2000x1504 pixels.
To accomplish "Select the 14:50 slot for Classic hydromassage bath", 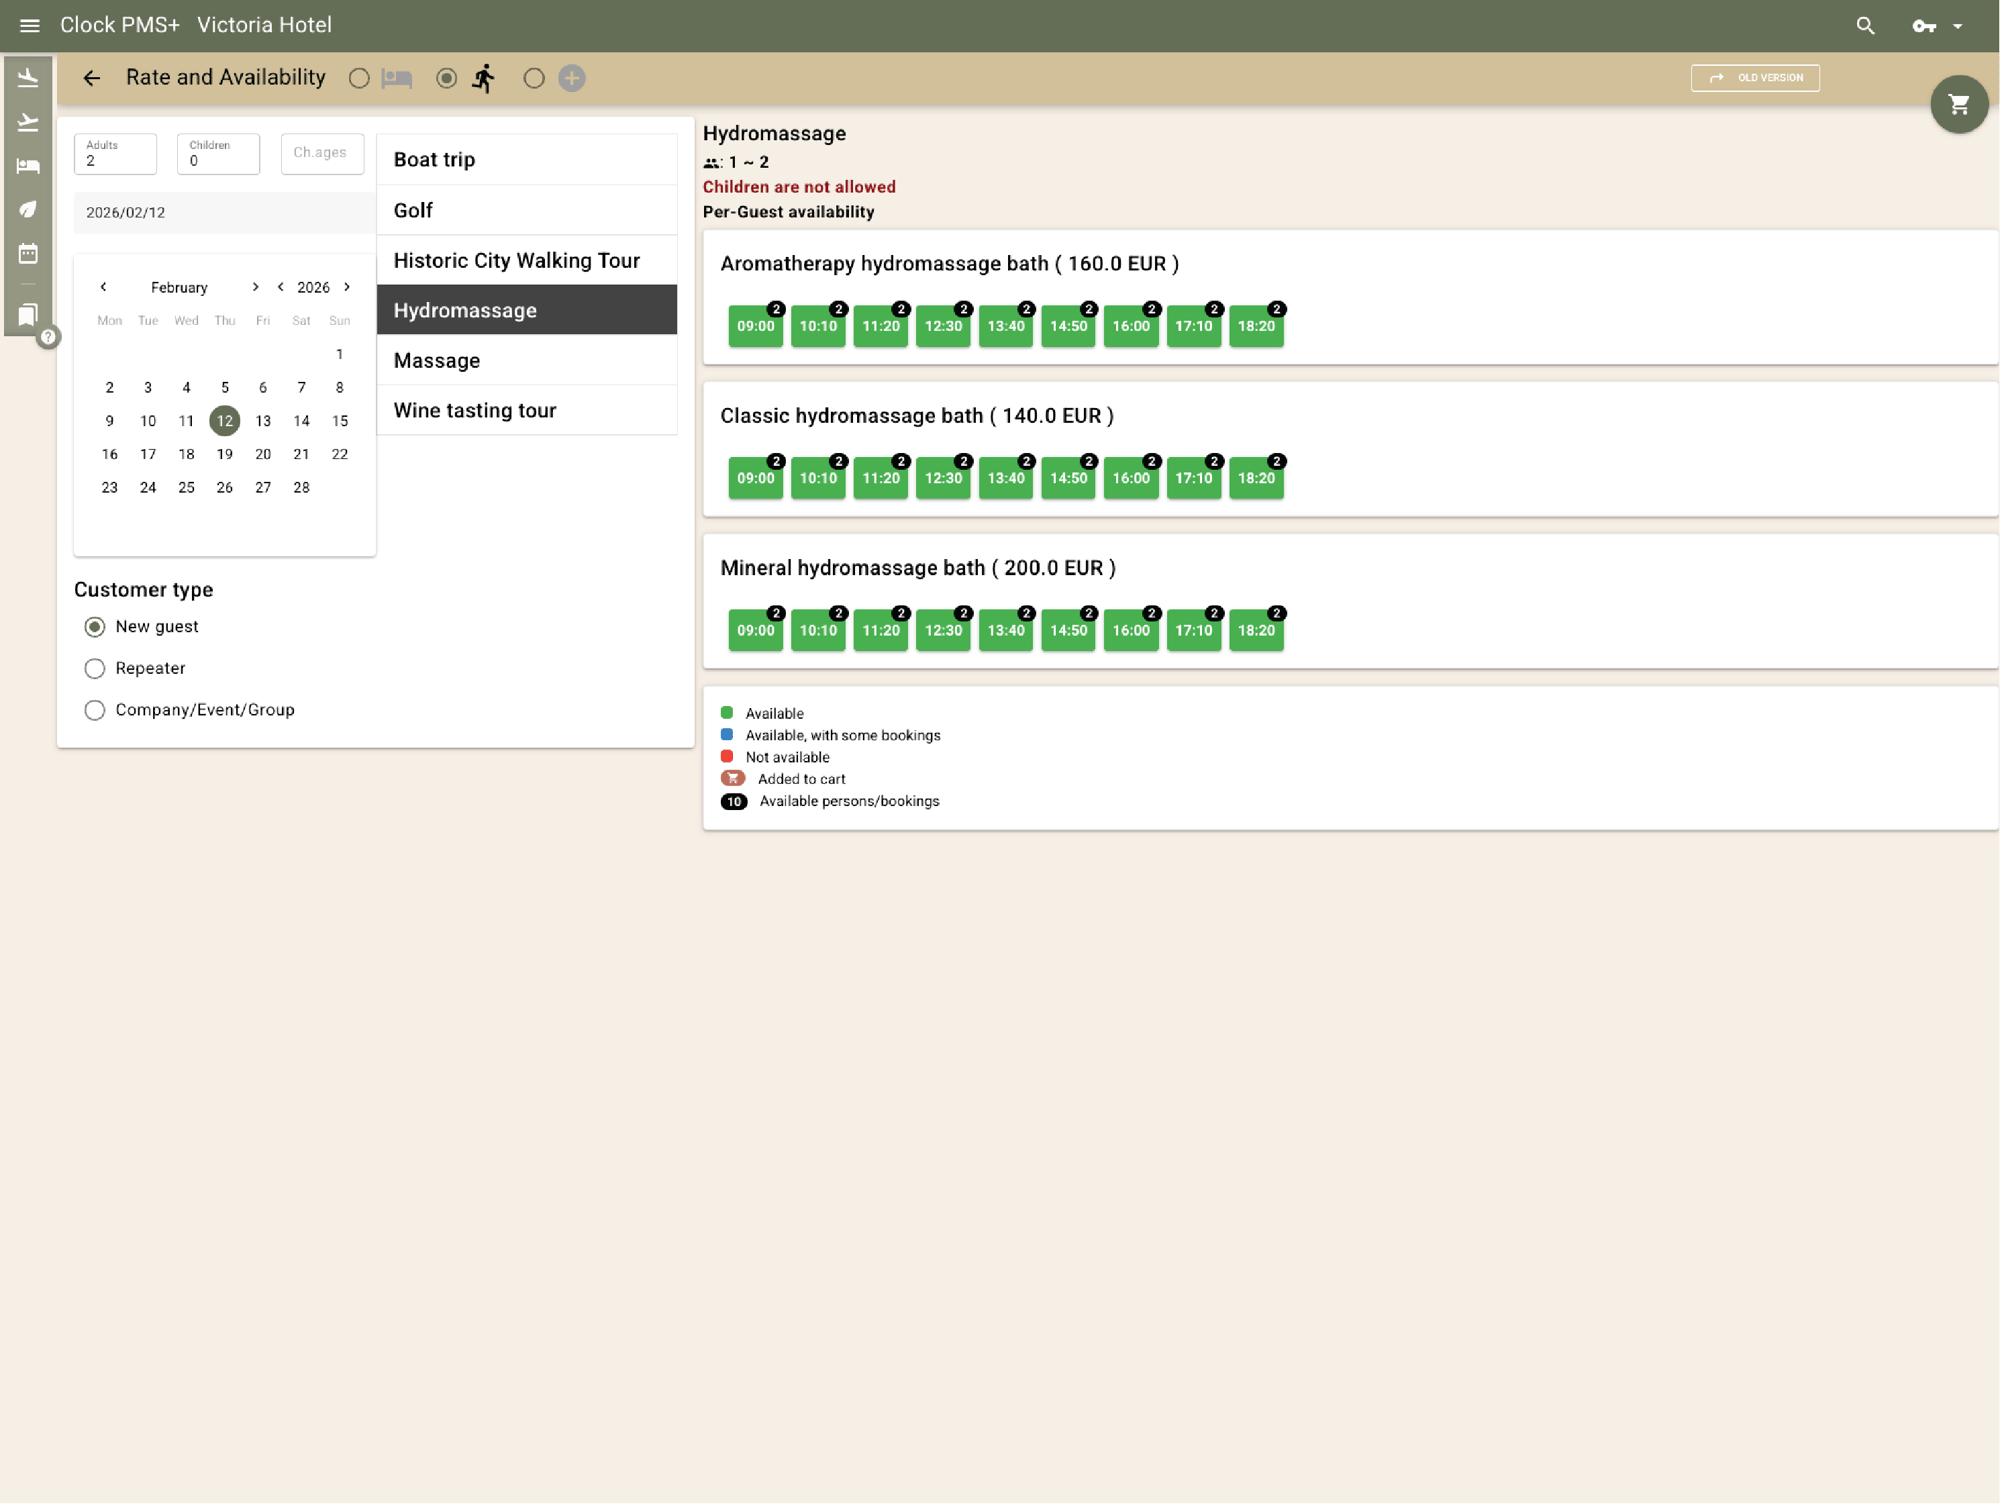I will [x=1068, y=478].
